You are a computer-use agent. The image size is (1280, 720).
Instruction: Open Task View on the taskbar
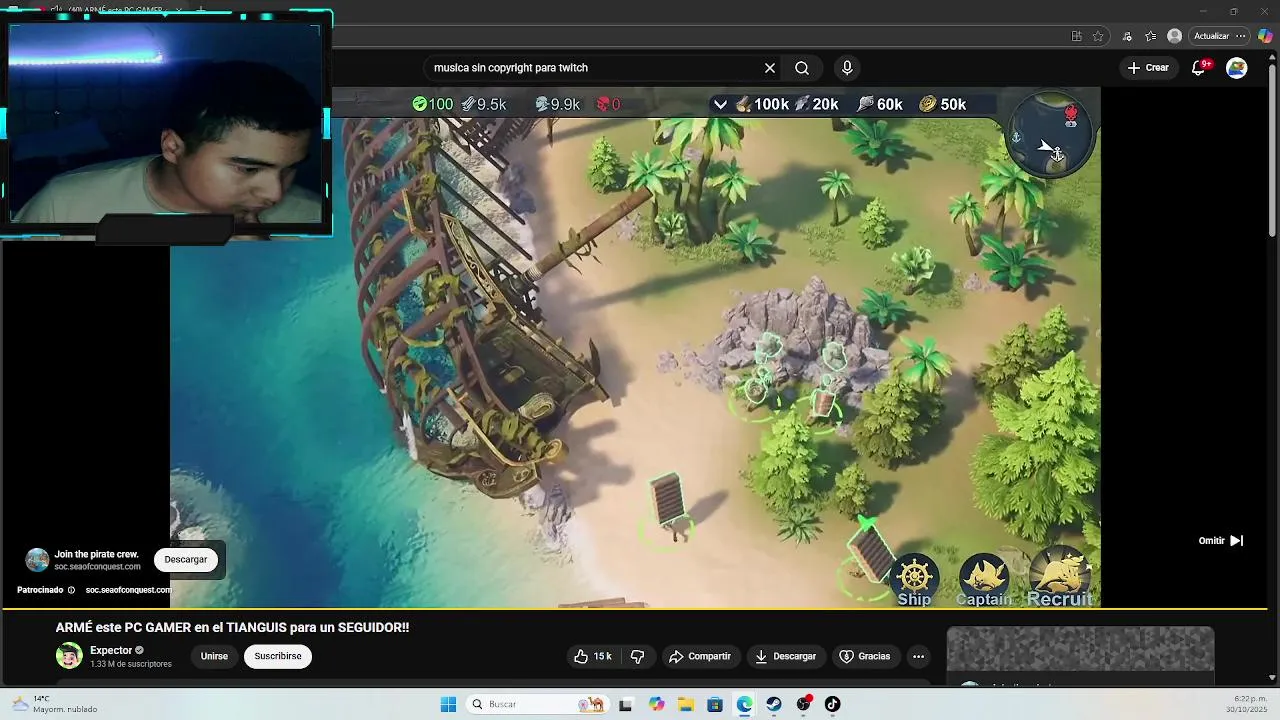coord(625,704)
